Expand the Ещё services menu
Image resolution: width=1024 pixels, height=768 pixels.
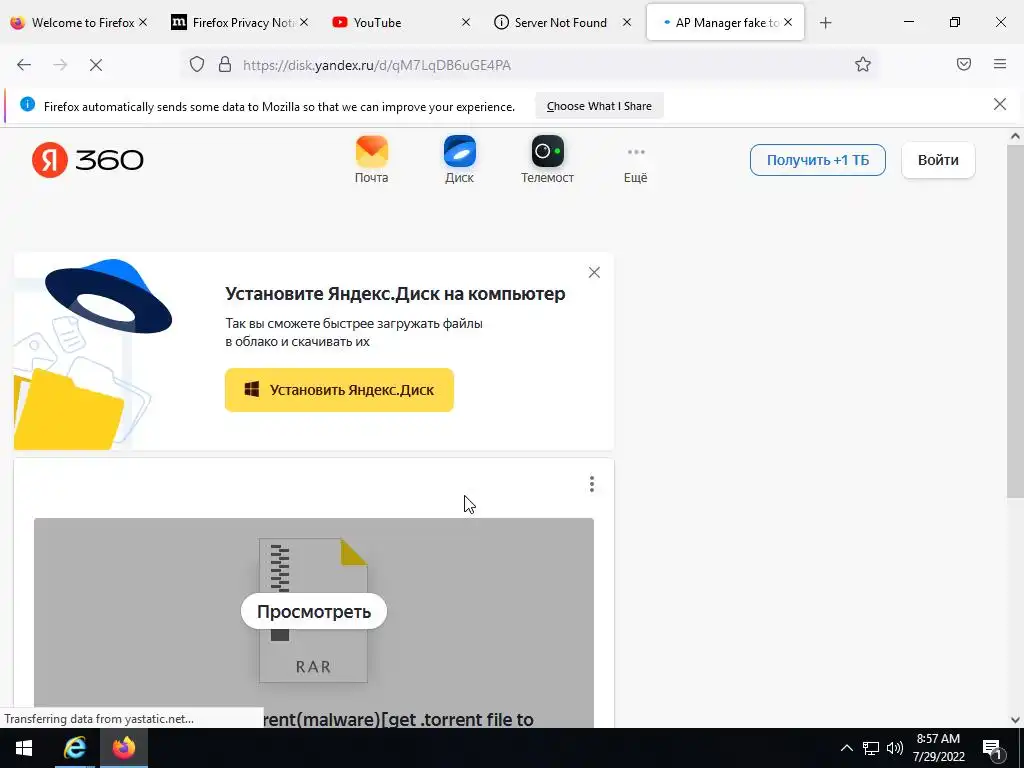click(635, 163)
